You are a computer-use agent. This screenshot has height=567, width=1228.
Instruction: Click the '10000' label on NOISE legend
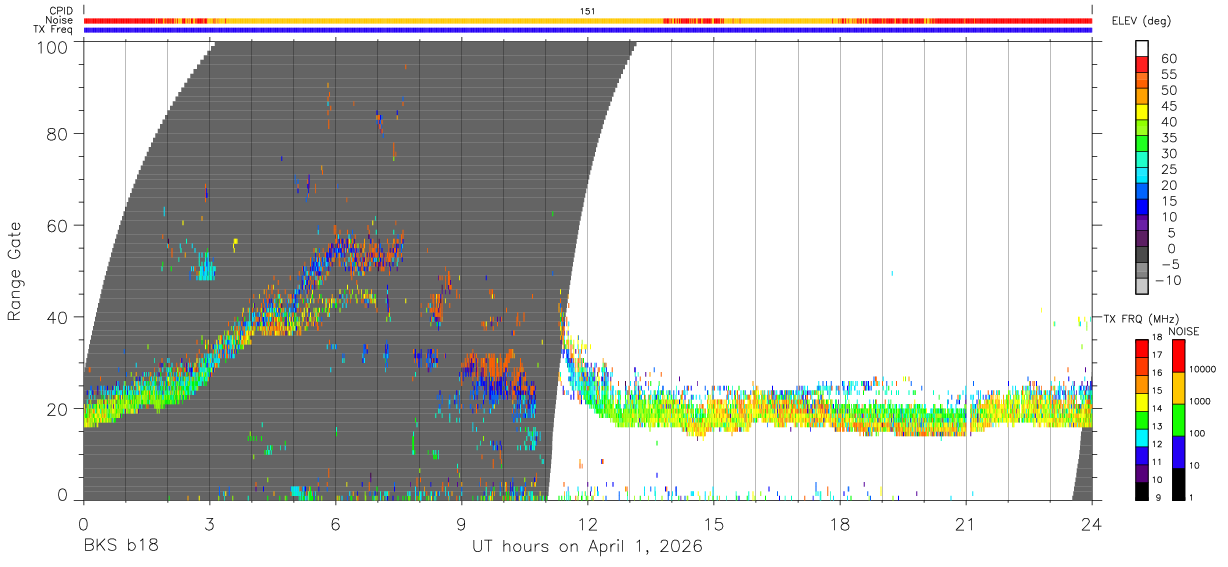click(1204, 369)
